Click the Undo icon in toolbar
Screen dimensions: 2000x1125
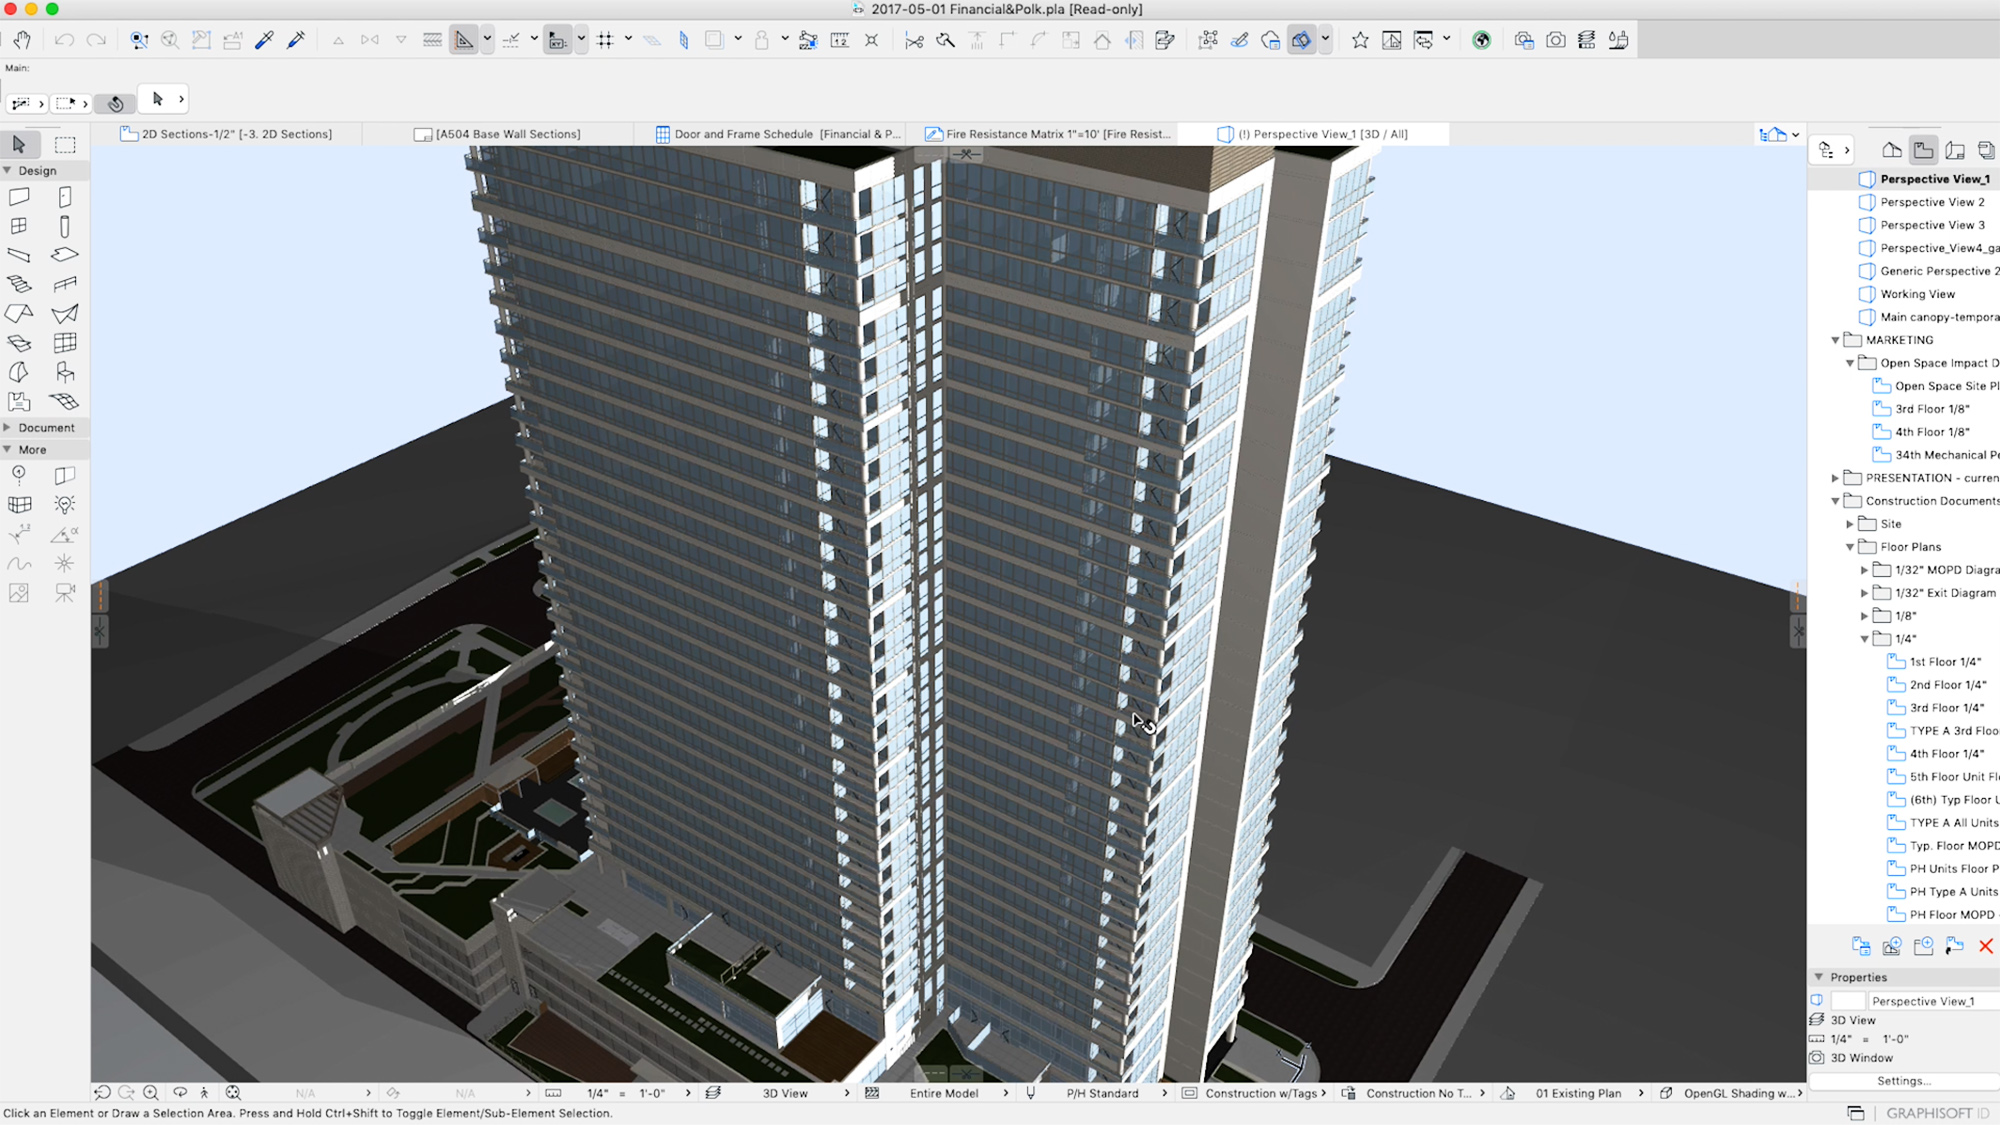(x=64, y=40)
